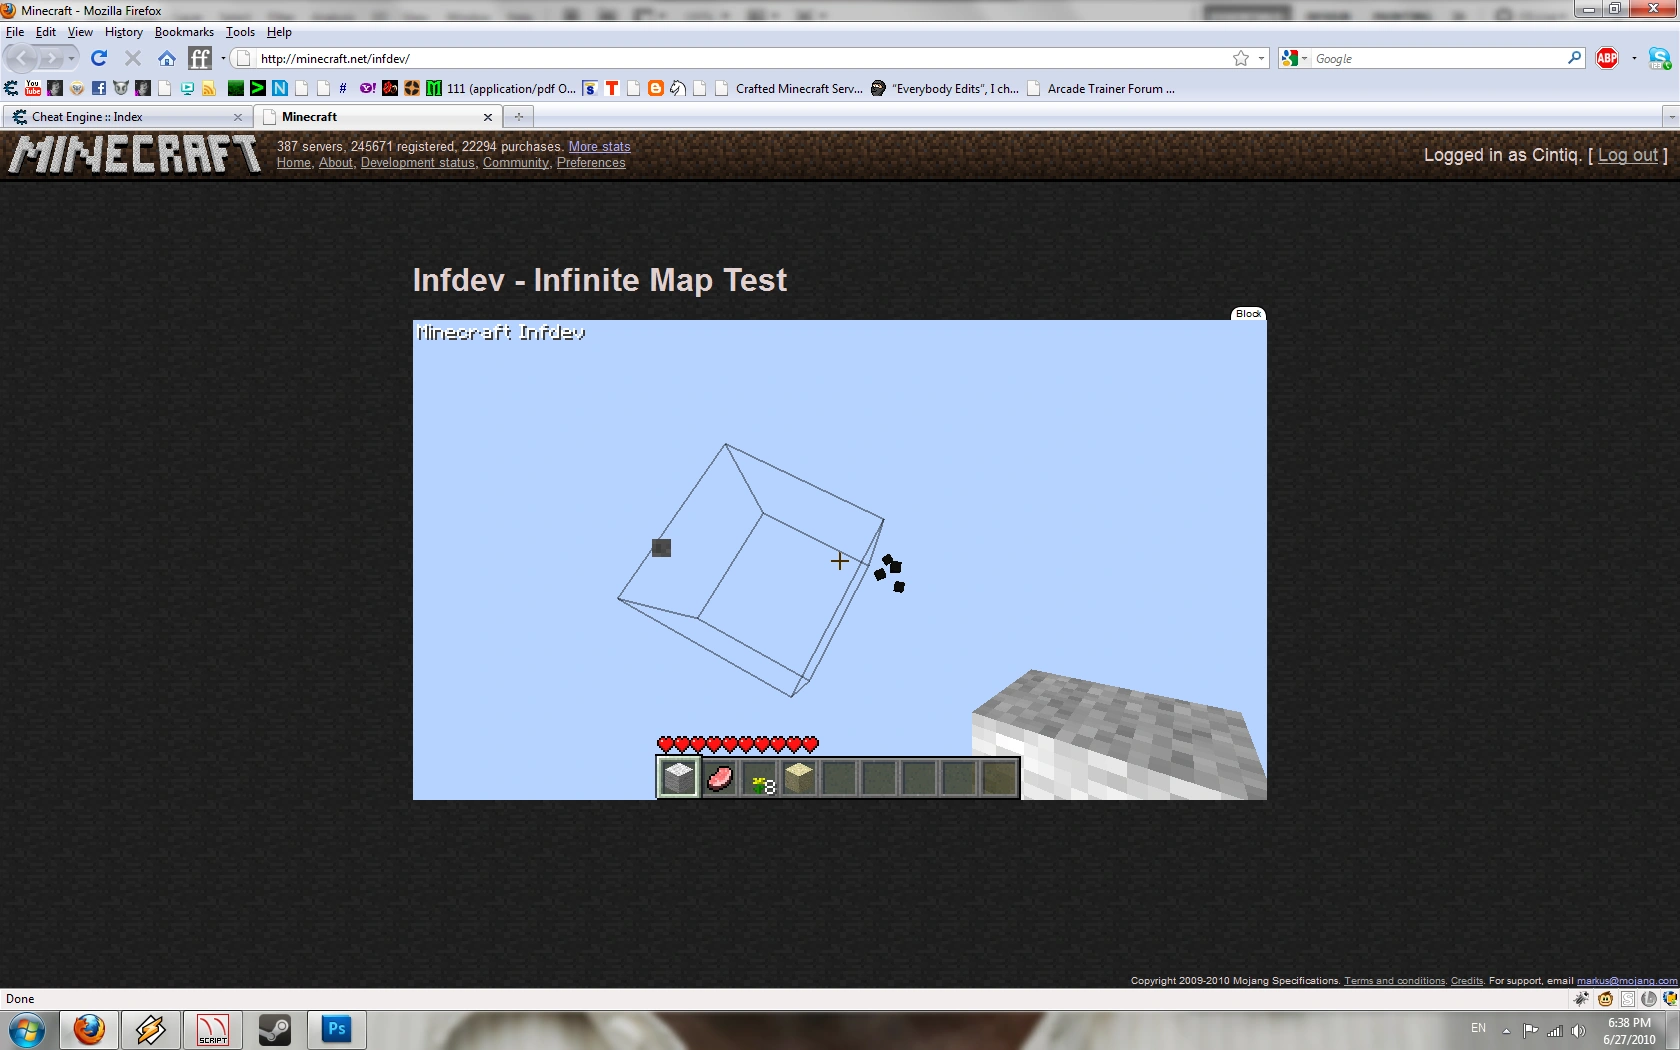Open the YouTube bookmark icon
The width and height of the screenshot is (1680, 1050).
[33, 88]
